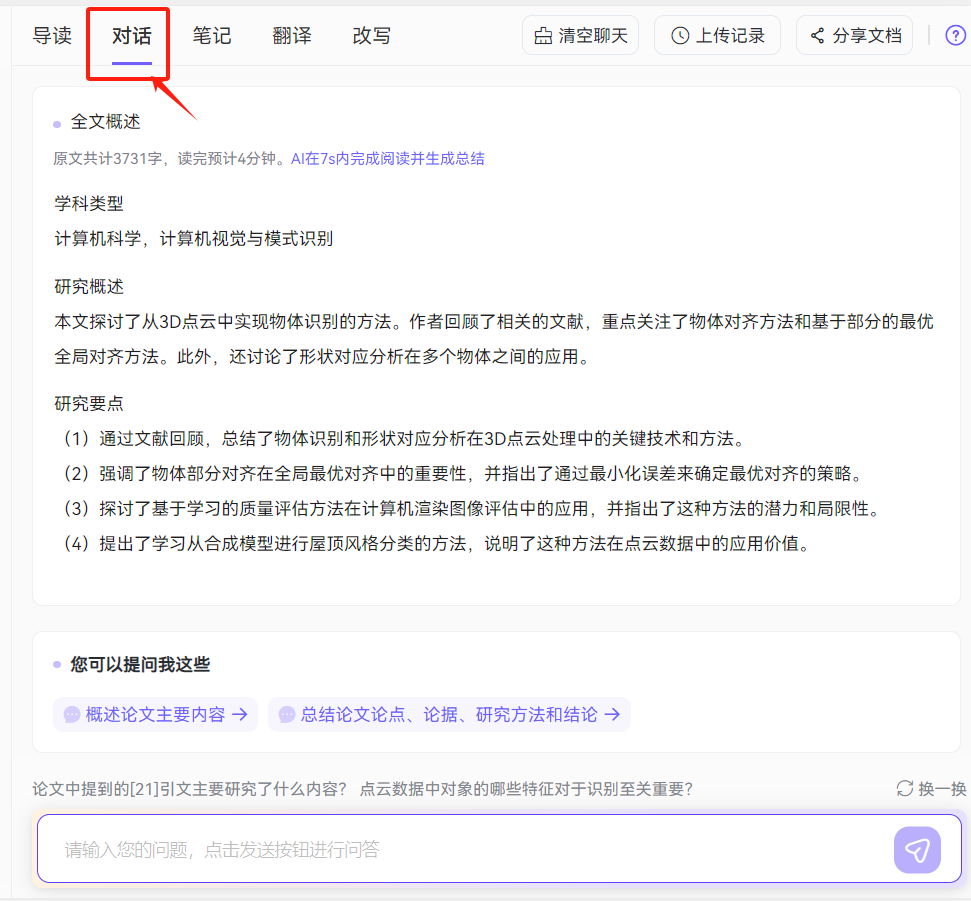Click research point (4) about 屋顶风格分类

pyautogui.click(x=437, y=544)
